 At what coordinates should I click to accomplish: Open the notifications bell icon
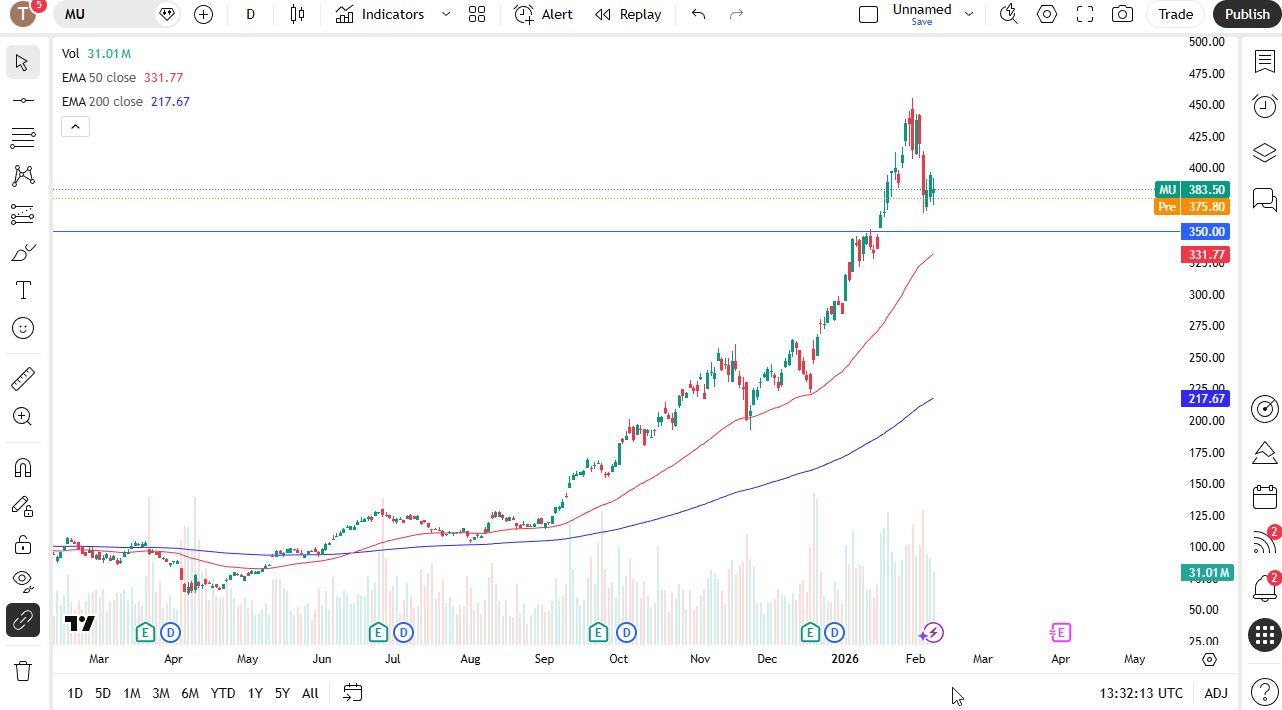pyautogui.click(x=1265, y=588)
